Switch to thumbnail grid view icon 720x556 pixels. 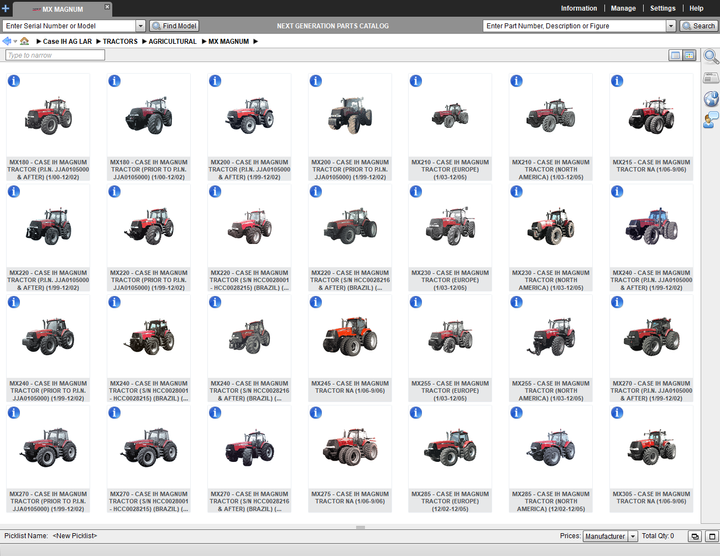point(689,56)
